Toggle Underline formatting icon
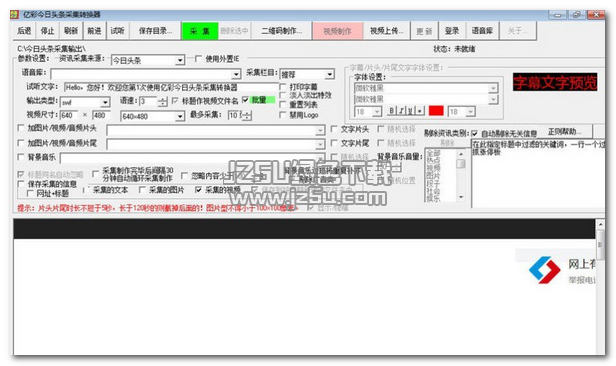 [410, 111]
